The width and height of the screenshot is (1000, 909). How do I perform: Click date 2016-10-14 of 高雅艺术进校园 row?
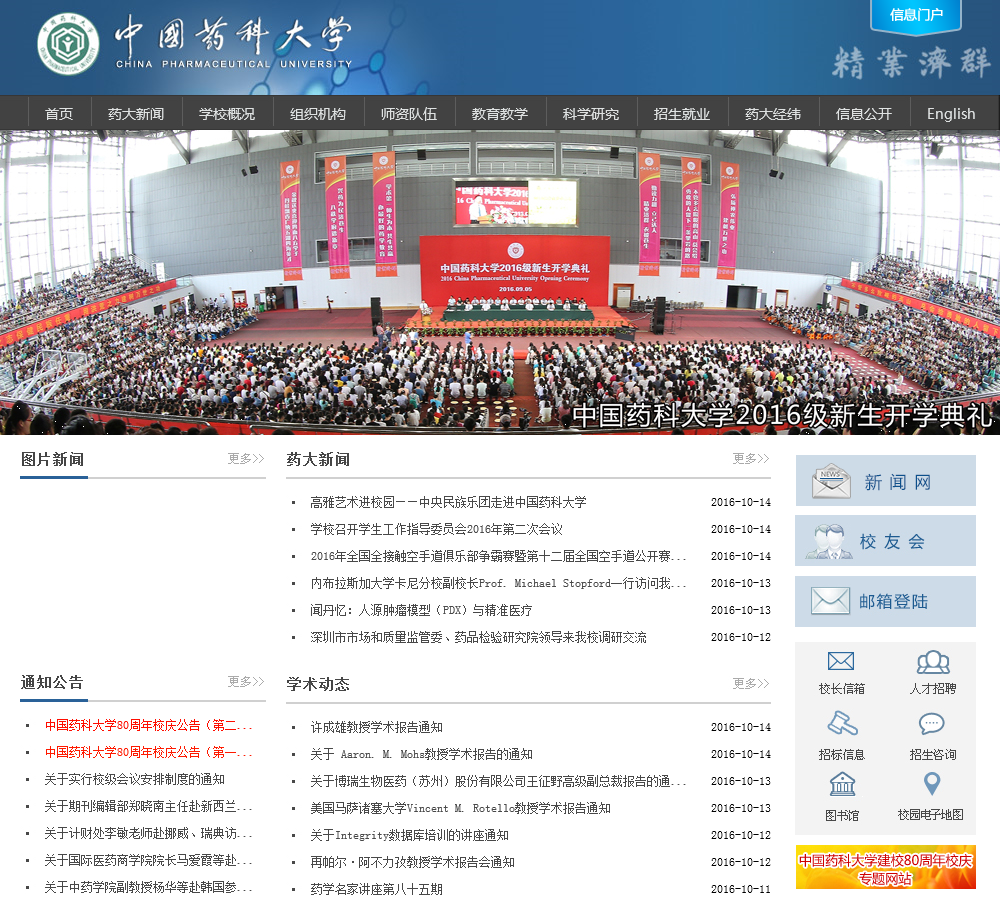point(740,502)
